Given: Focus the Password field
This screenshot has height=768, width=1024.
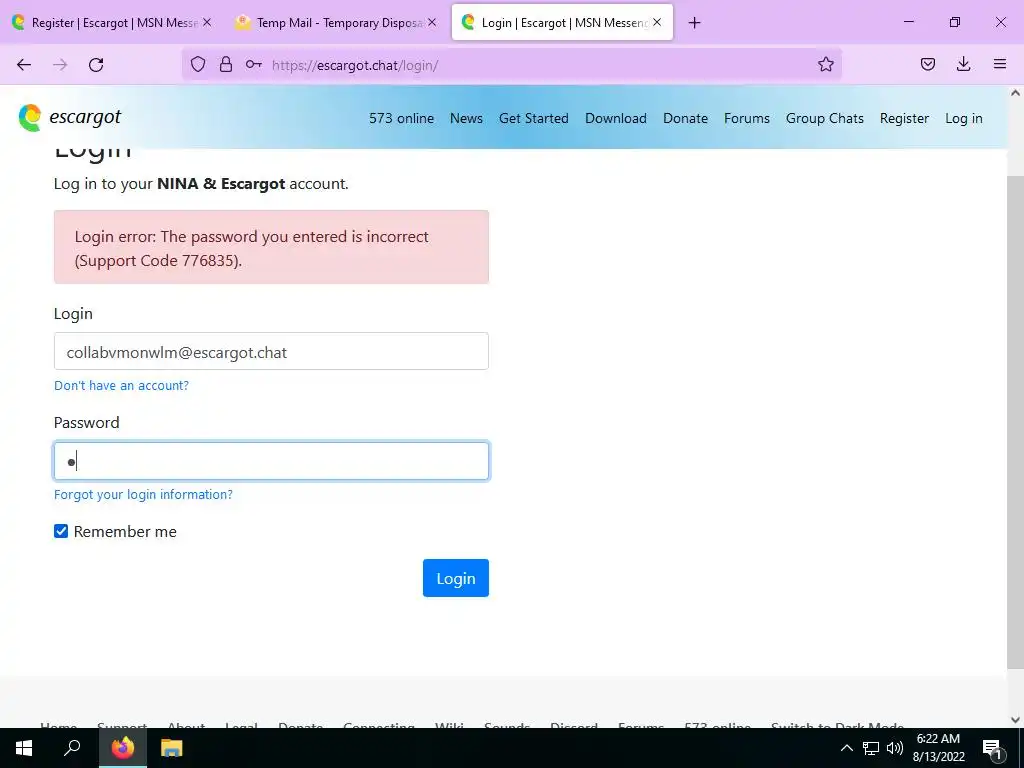Looking at the screenshot, I should 271,461.
